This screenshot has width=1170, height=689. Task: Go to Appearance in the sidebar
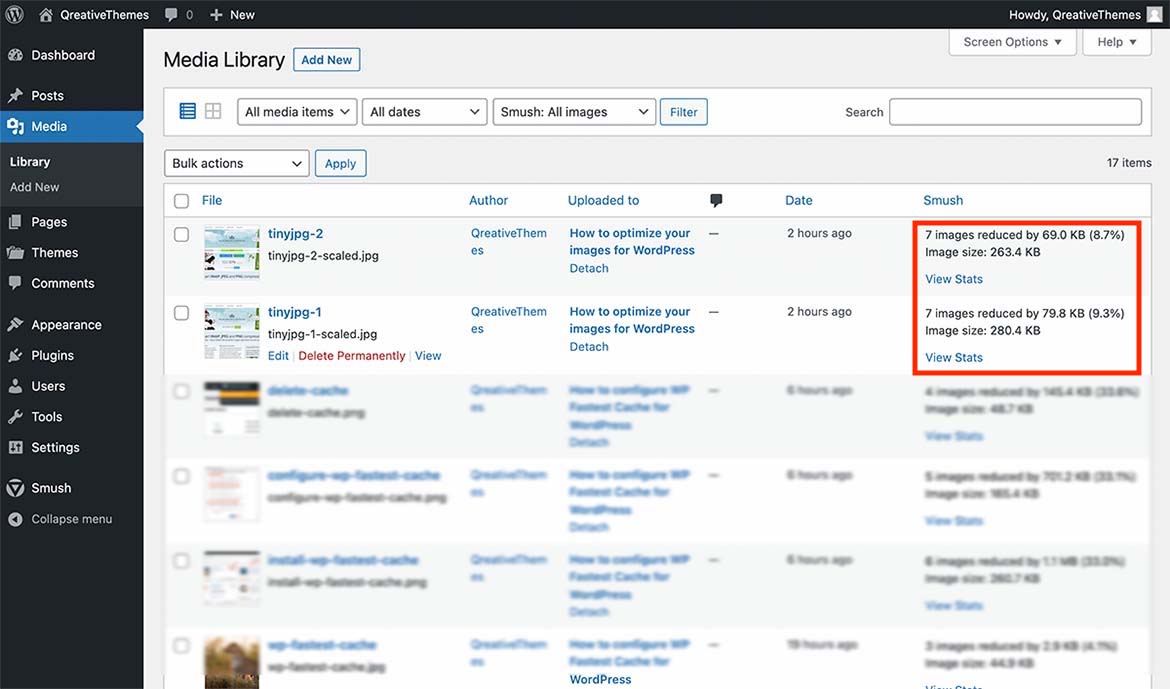(66, 325)
